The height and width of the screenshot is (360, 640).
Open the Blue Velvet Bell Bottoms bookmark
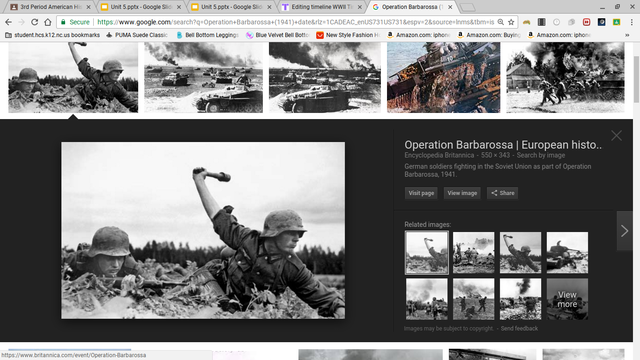click(278, 35)
